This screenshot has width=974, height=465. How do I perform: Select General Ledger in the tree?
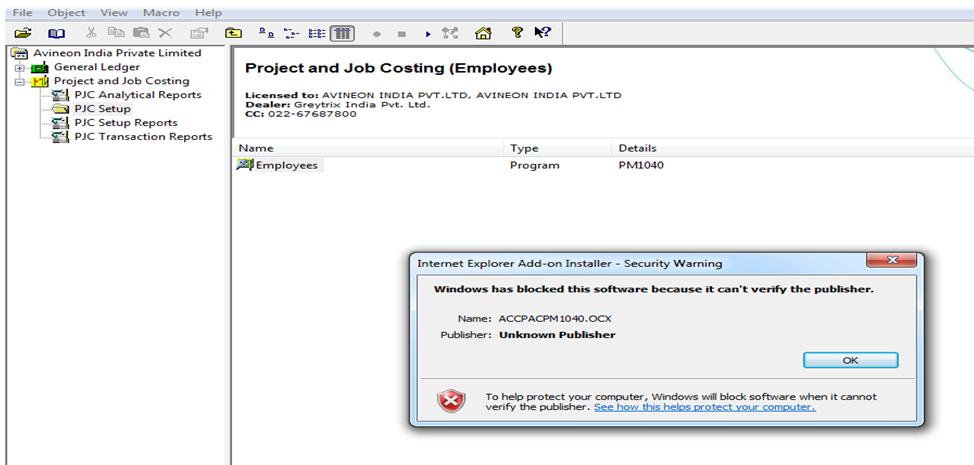pyautogui.click(x=97, y=67)
